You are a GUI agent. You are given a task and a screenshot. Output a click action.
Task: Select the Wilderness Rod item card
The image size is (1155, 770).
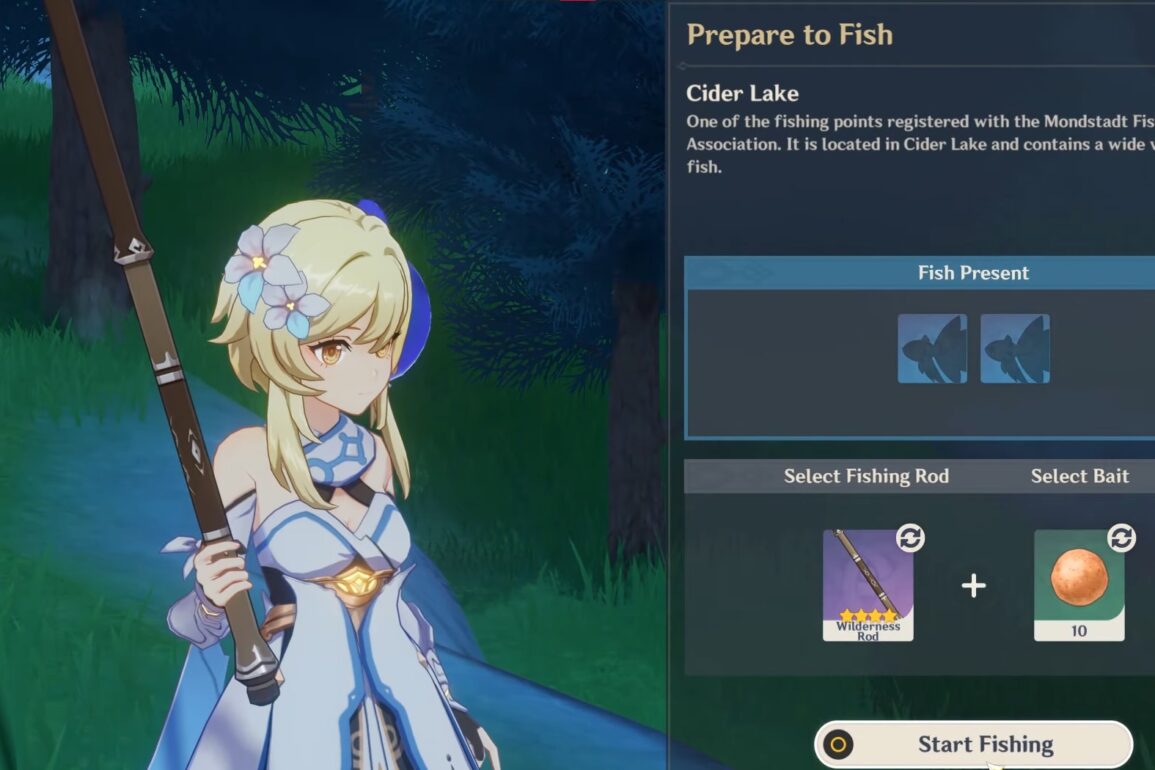868,586
